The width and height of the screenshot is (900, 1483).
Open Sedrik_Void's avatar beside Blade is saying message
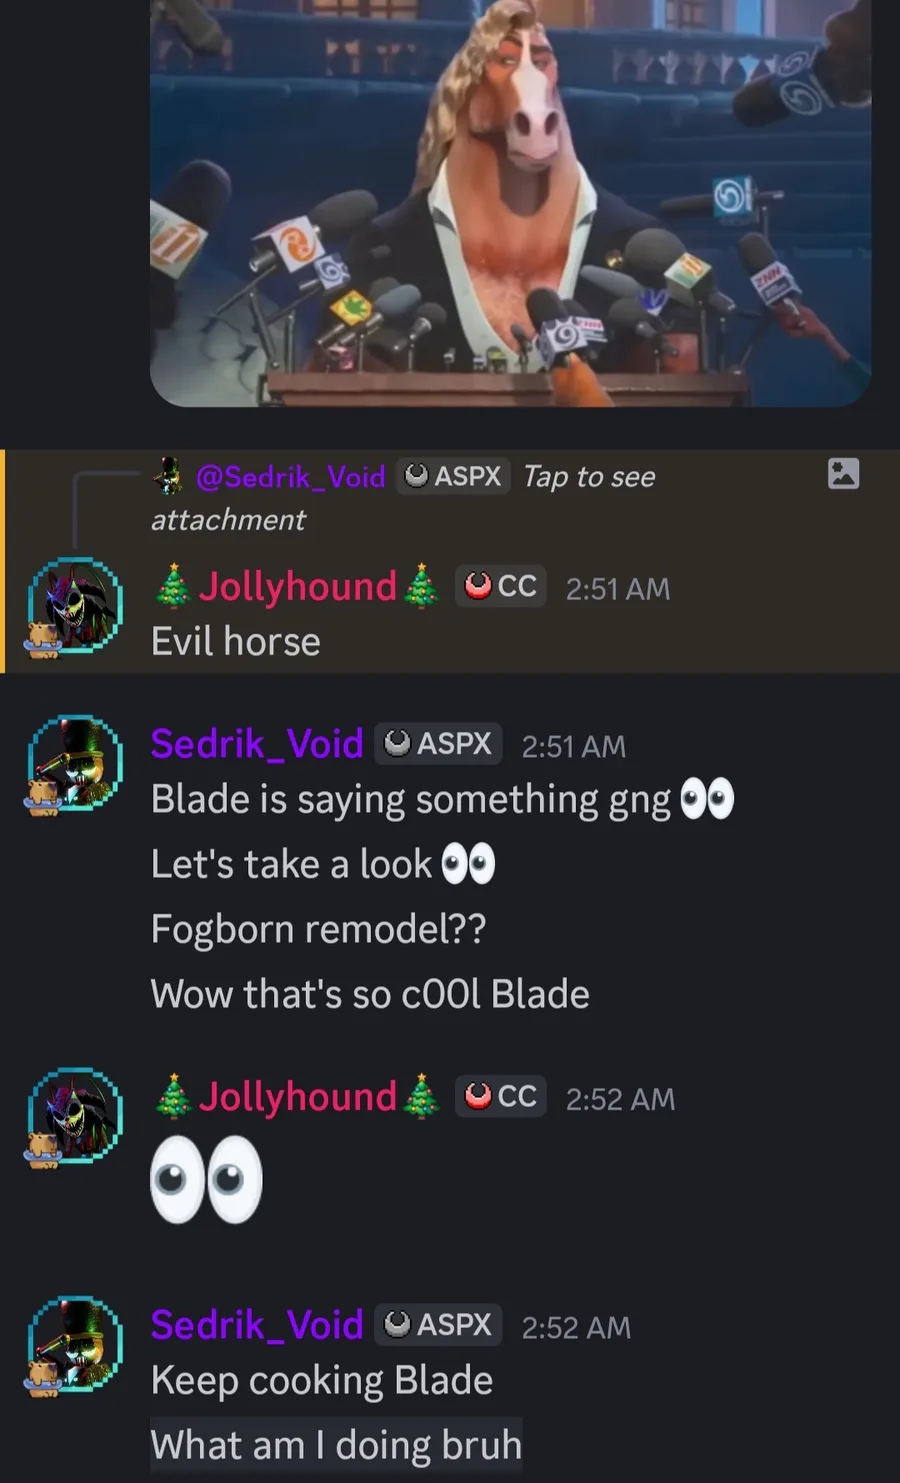pos(75,764)
